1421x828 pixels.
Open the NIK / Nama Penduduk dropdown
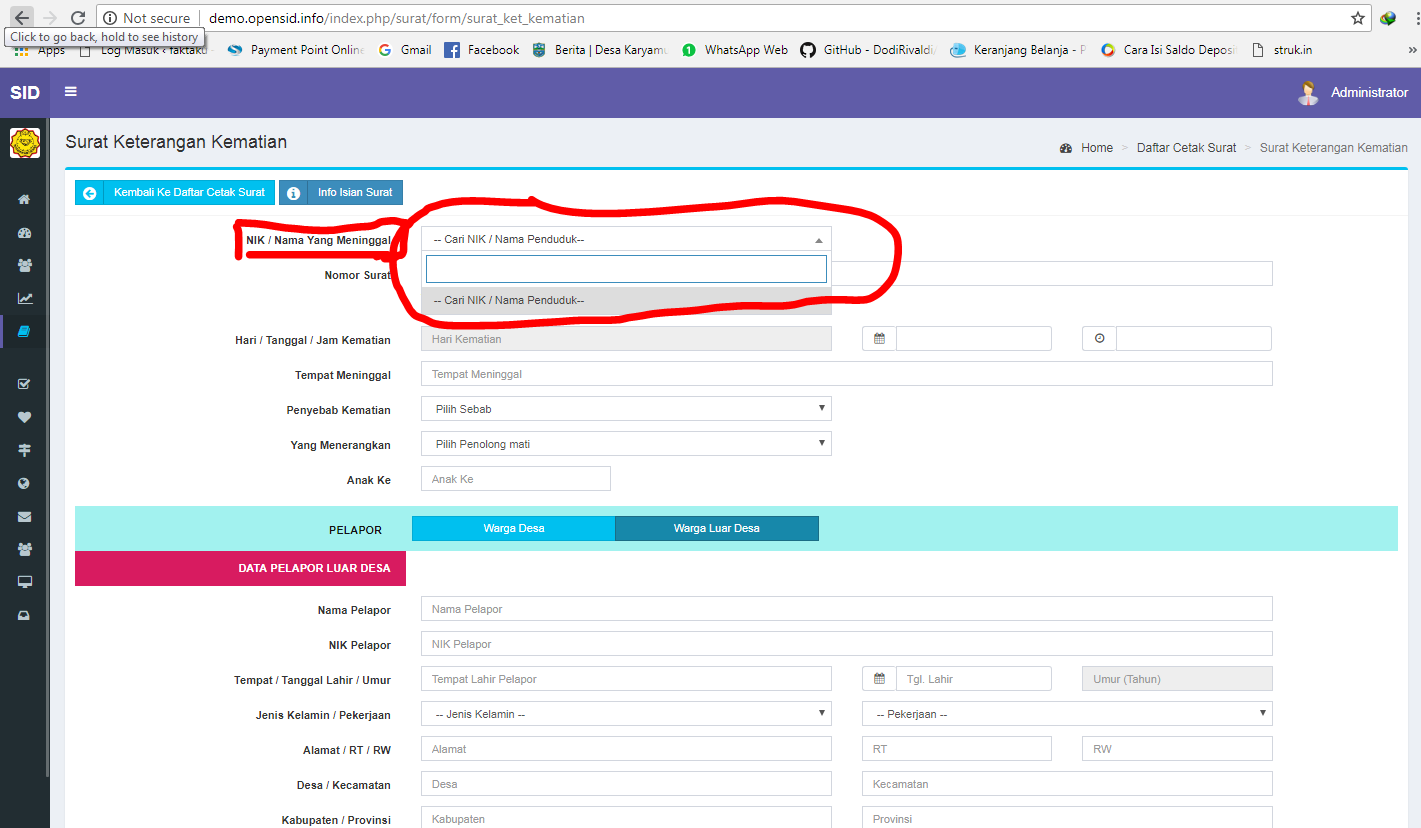click(x=626, y=239)
